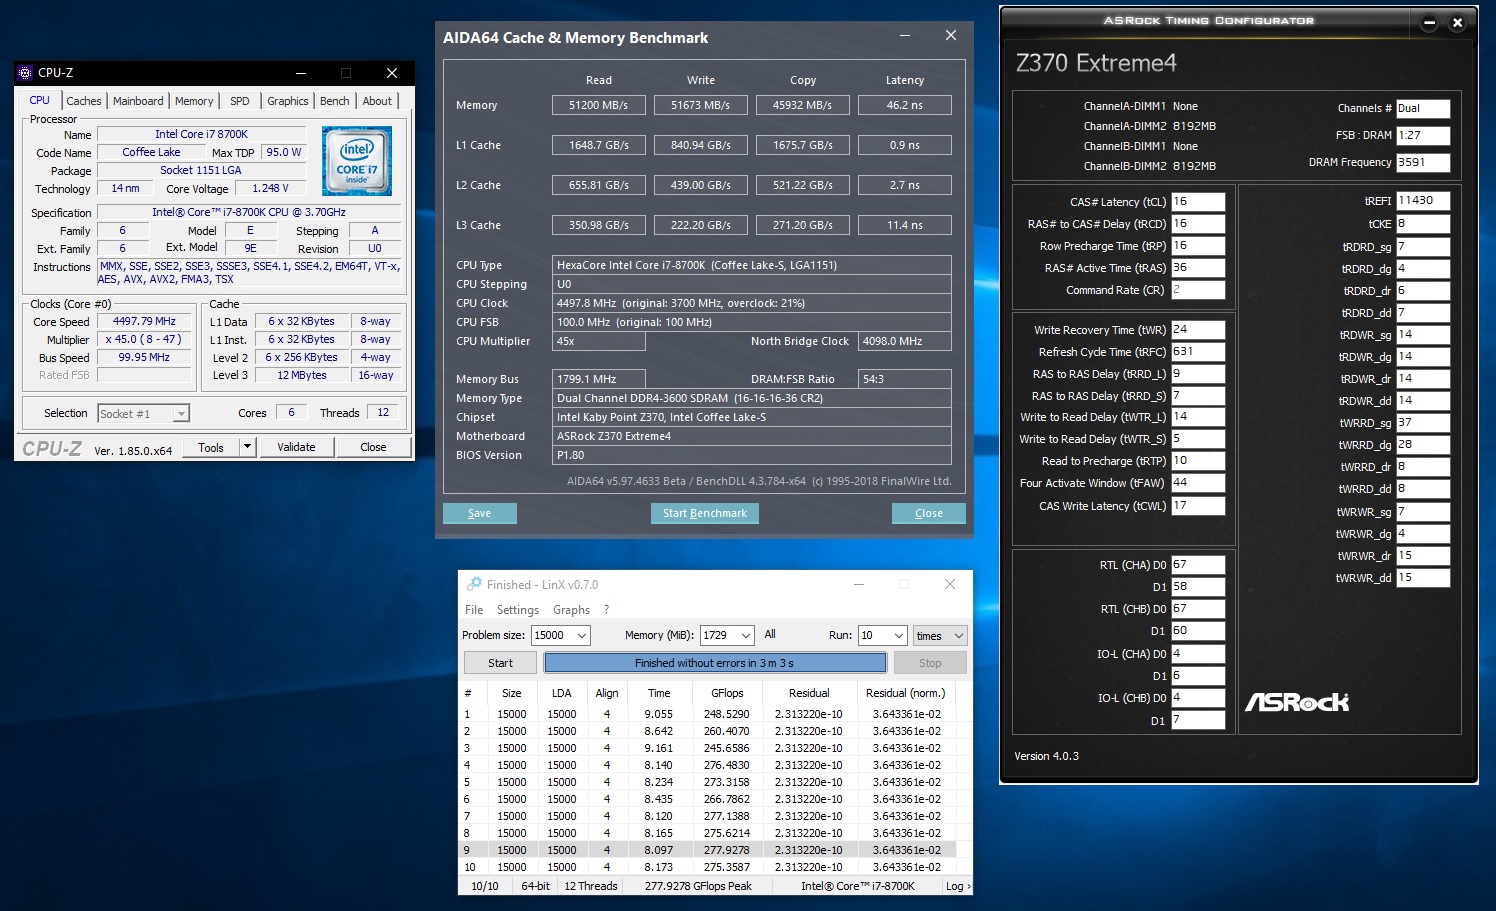Screen dimensions: 1496x911
Task: Click the Memory Read value 51200 MB/s
Action: pyautogui.click(x=599, y=105)
